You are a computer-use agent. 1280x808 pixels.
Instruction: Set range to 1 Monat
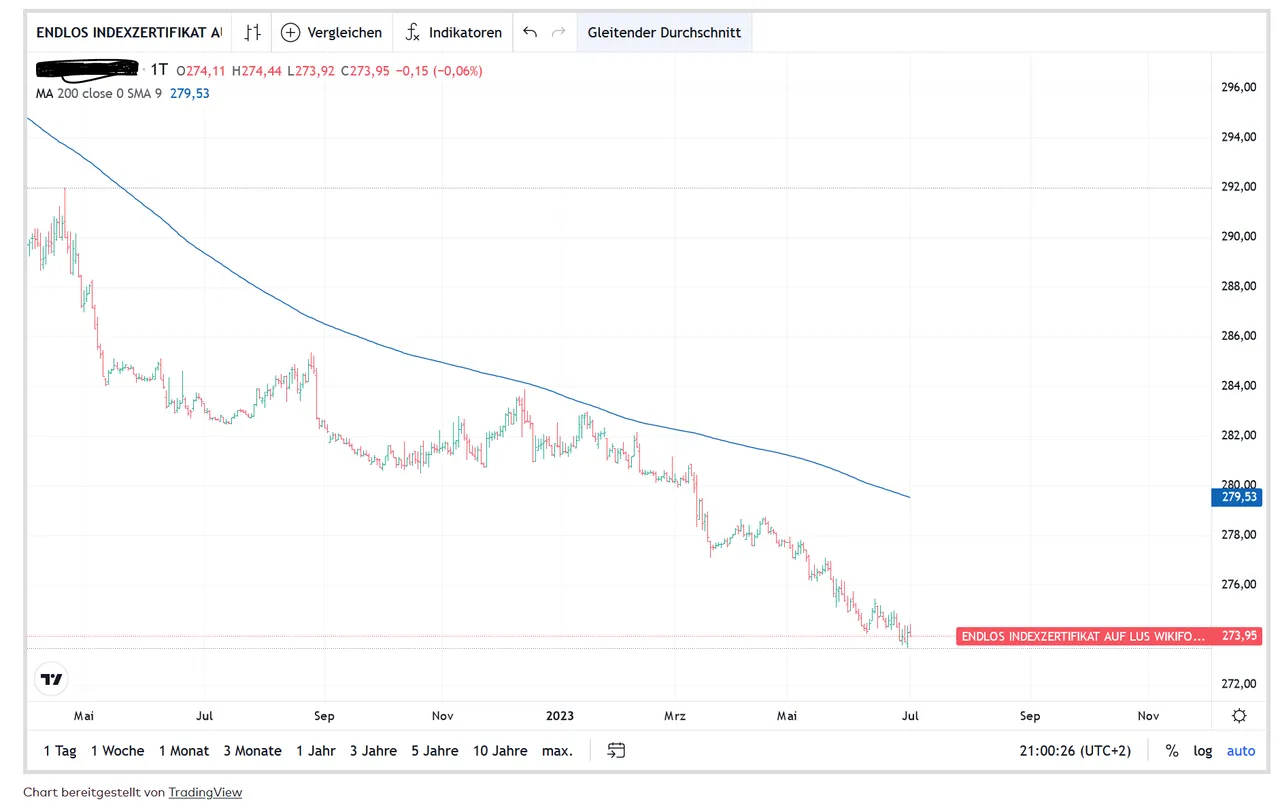[184, 751]
